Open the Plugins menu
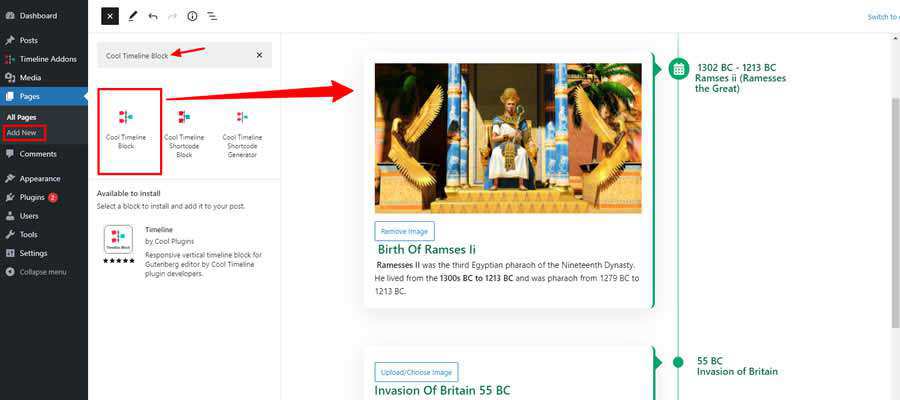This screenshot has width=900, height=400. click(x=34, y=197)
